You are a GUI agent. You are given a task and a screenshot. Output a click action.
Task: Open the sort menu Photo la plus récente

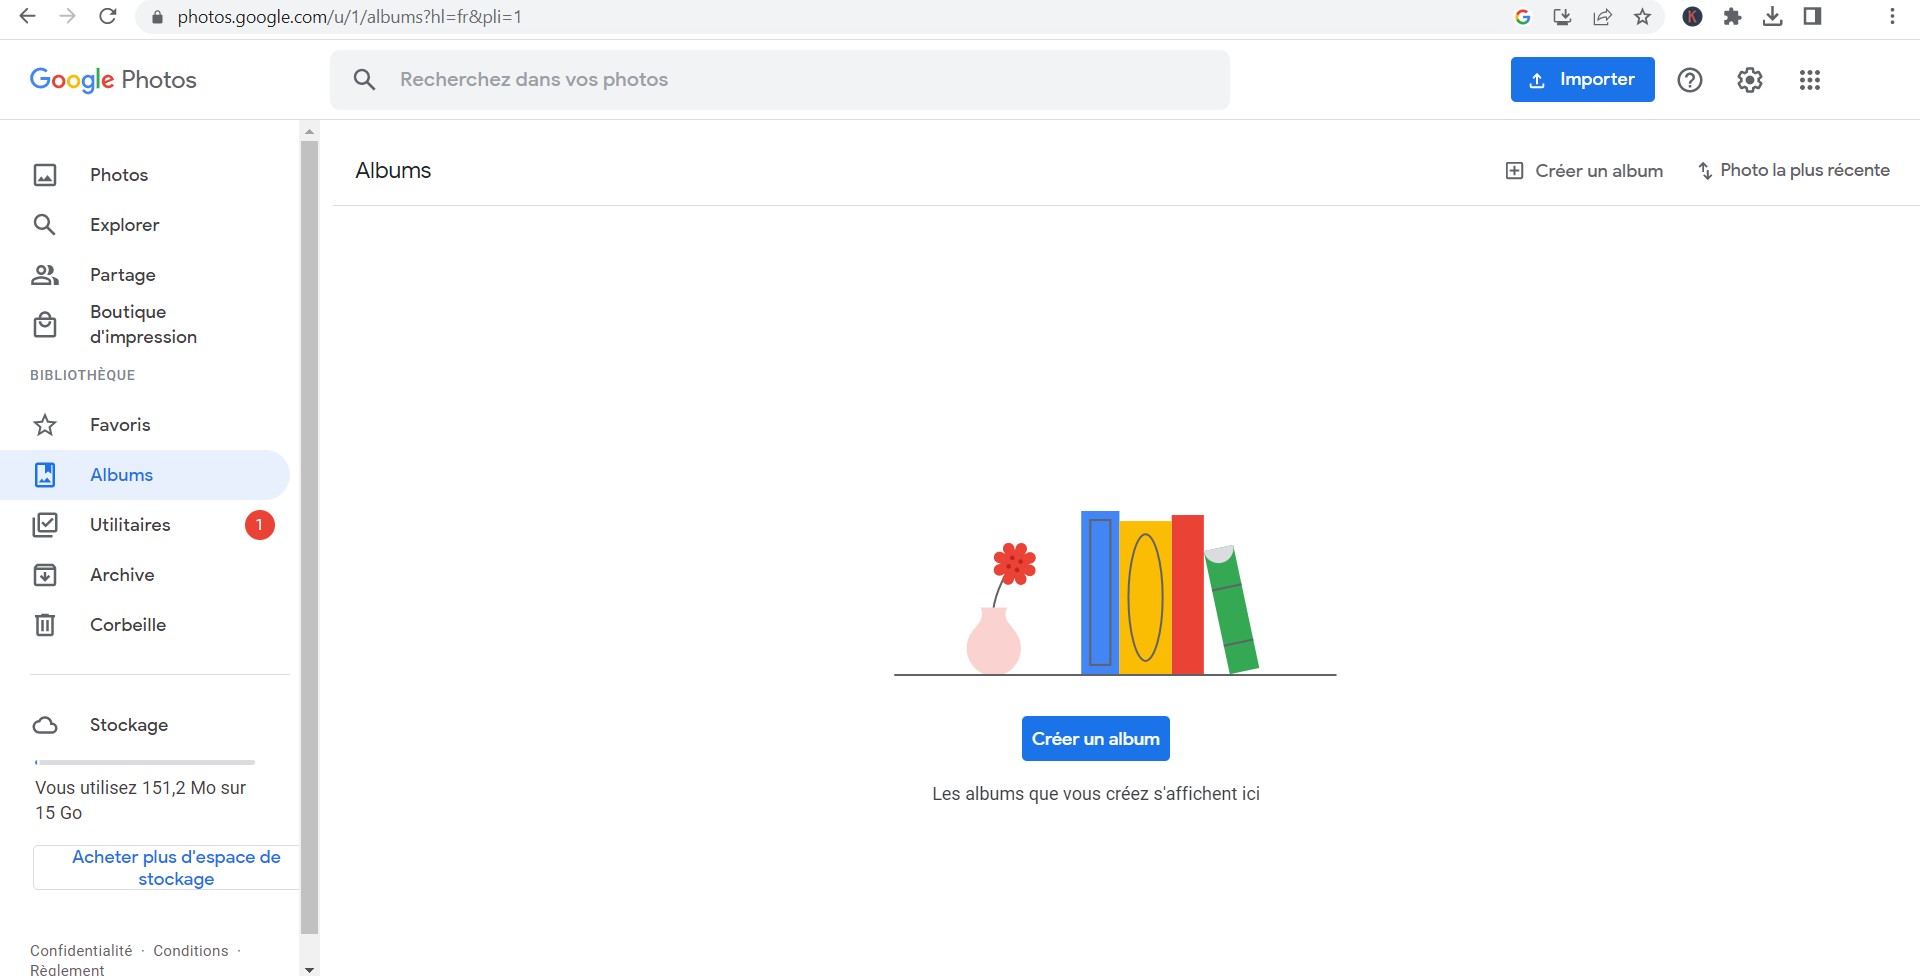point(1793,171)
